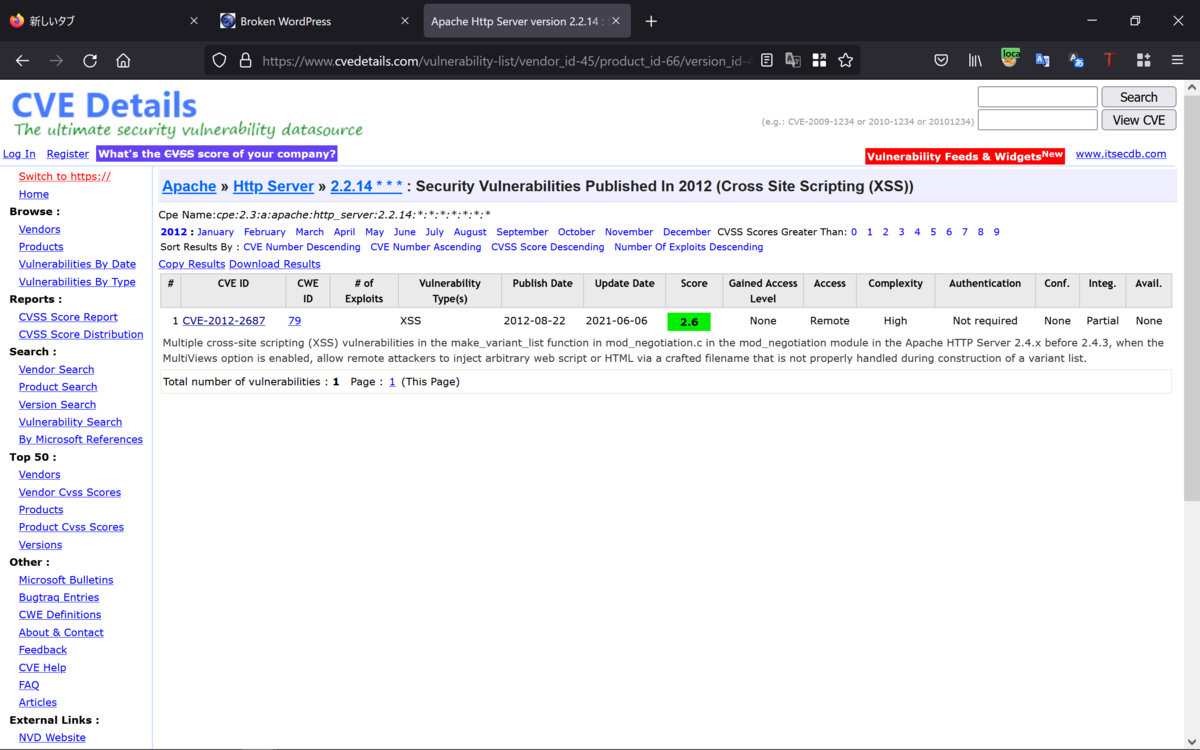Sort by CVSS Score Descending
1200x750 pixels.
[548, 247]
